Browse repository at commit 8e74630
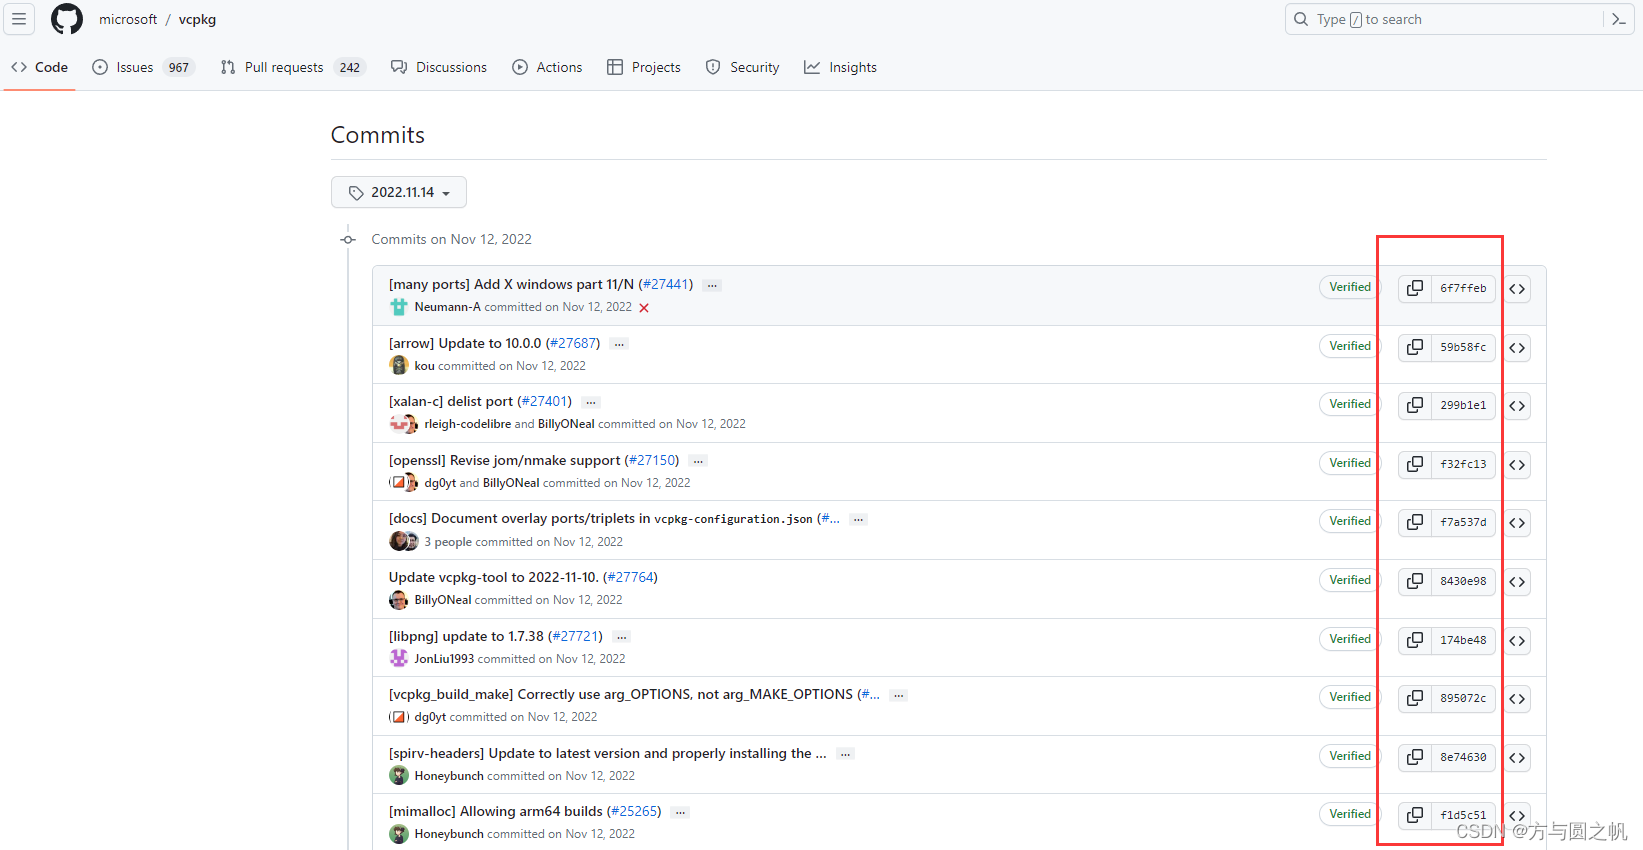Screen dimensions: 1643x850 point(1517,758)
